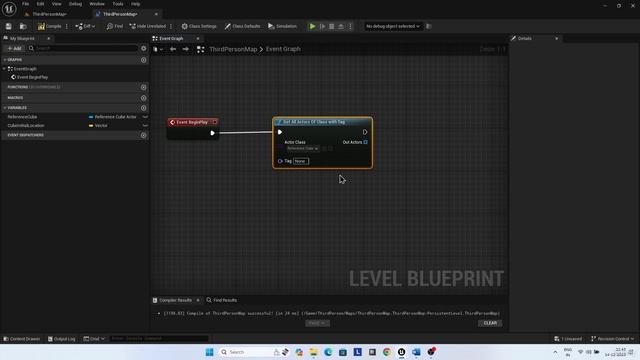Click the Event BeginPlay node header
Screen dimensions: 640x360
[193, 122]
